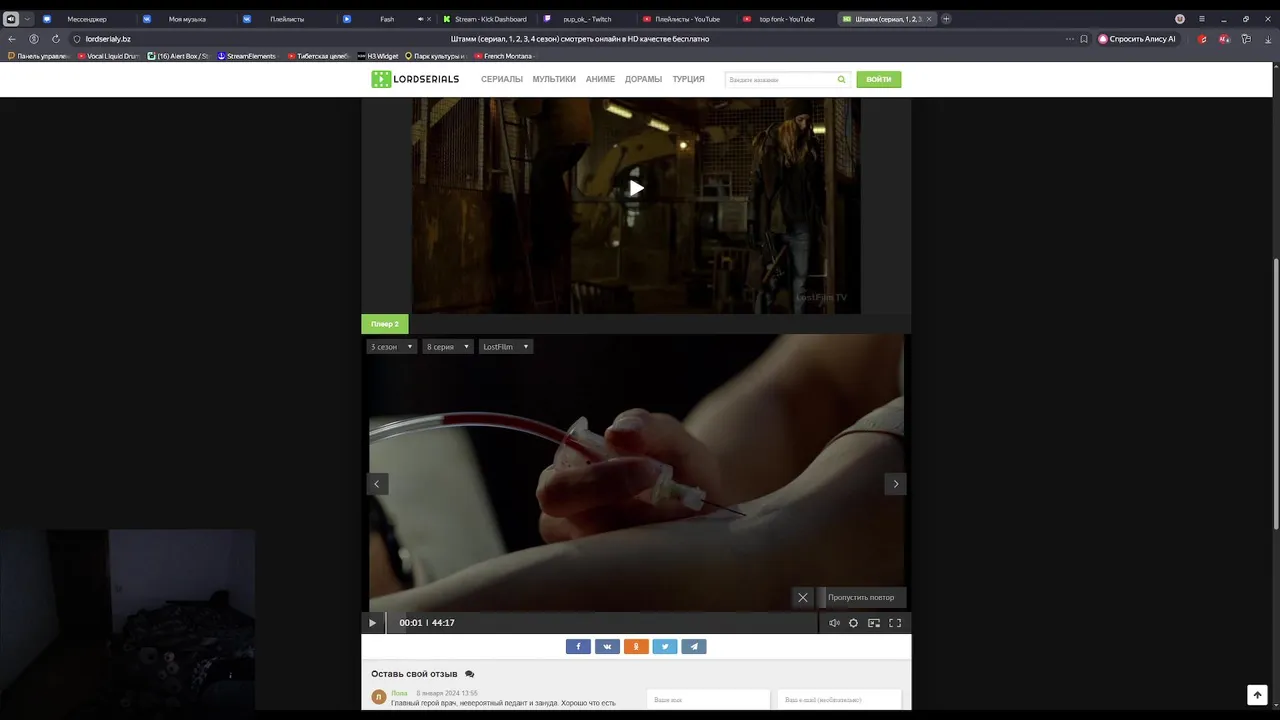This screenshot has height=720, width=1280.
Task: Click commenter name 'Лола'
Action: point(399,693)
